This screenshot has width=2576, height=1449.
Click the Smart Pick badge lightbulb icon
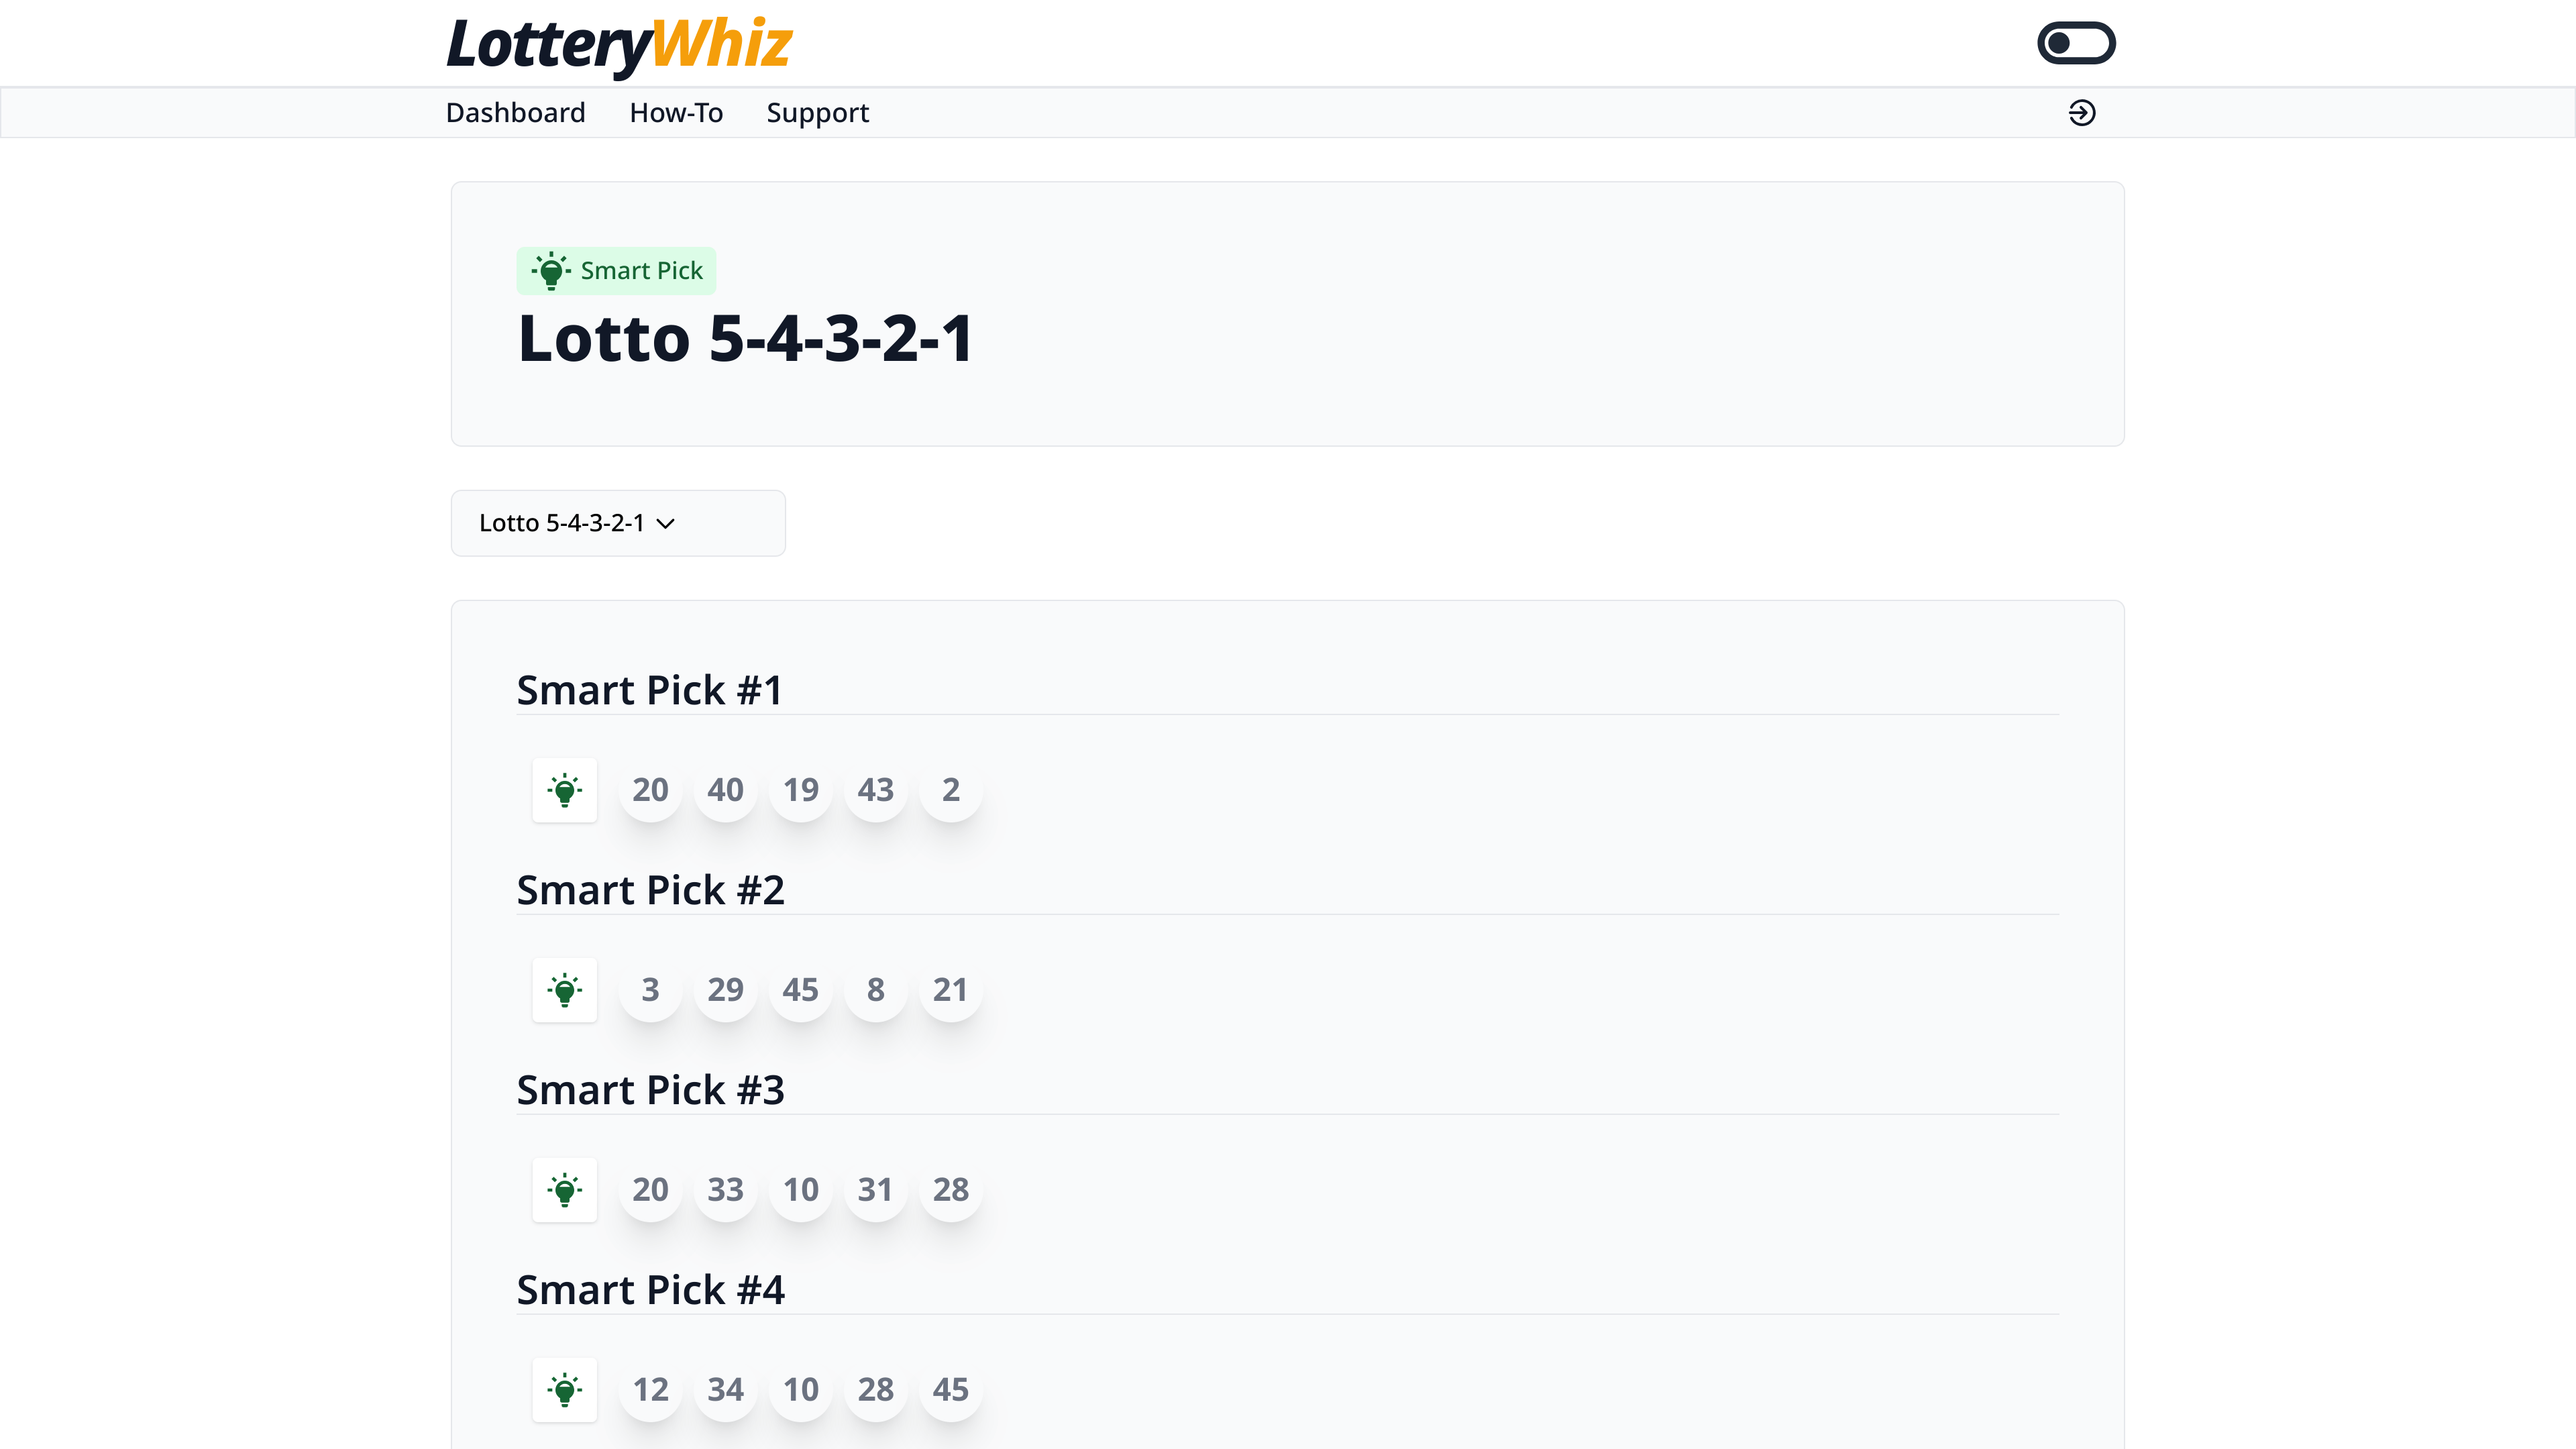pyautogui.click(x=550, y=271)
